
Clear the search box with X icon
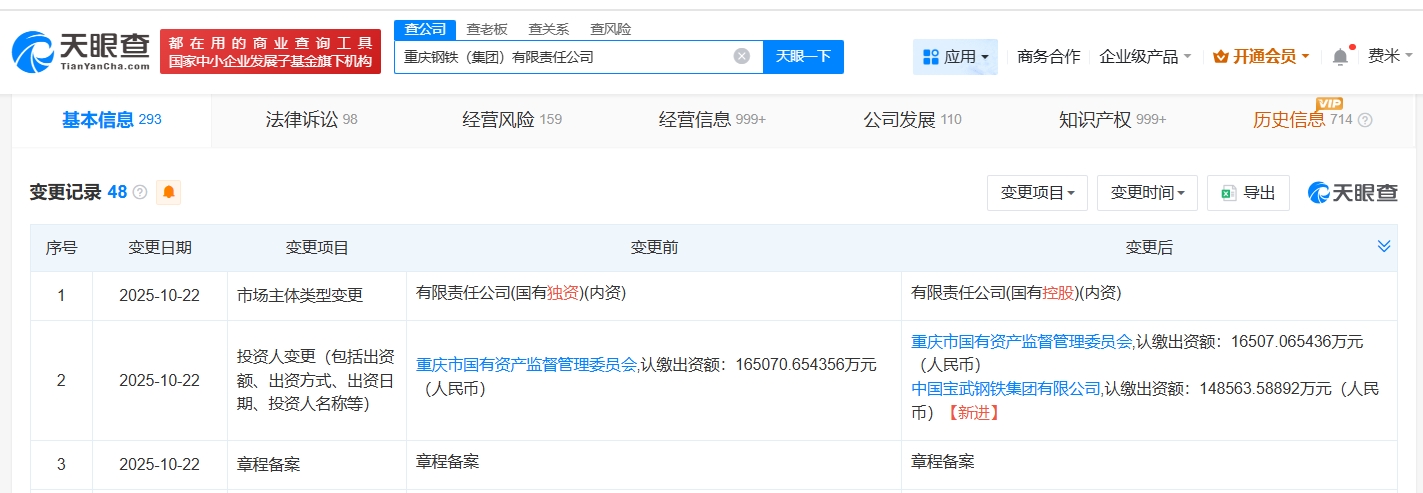pyautogui.click(x=741, y=56)
